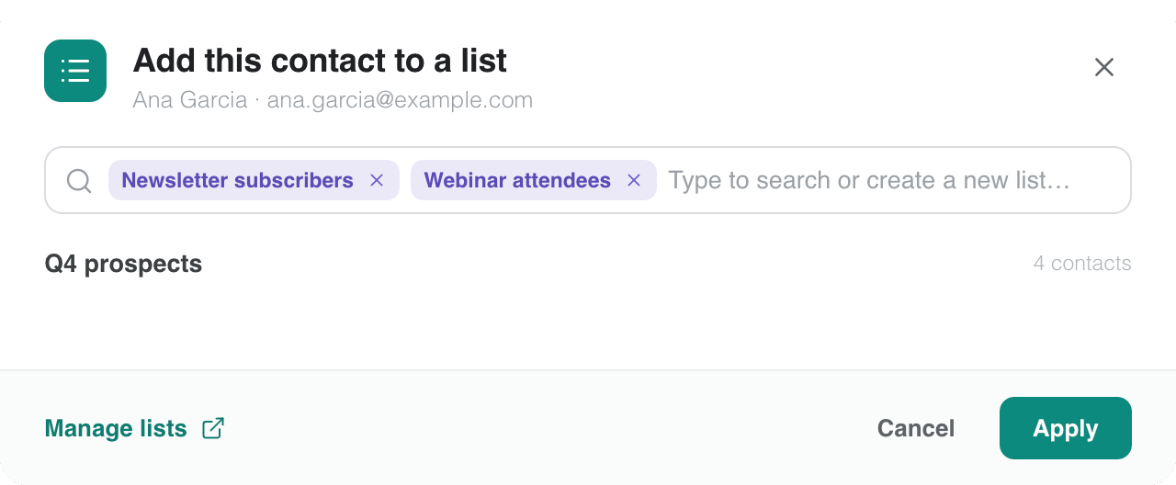Click the Ana Garcia contact name
Viewport: 1176px width, 485px height.
190,100
